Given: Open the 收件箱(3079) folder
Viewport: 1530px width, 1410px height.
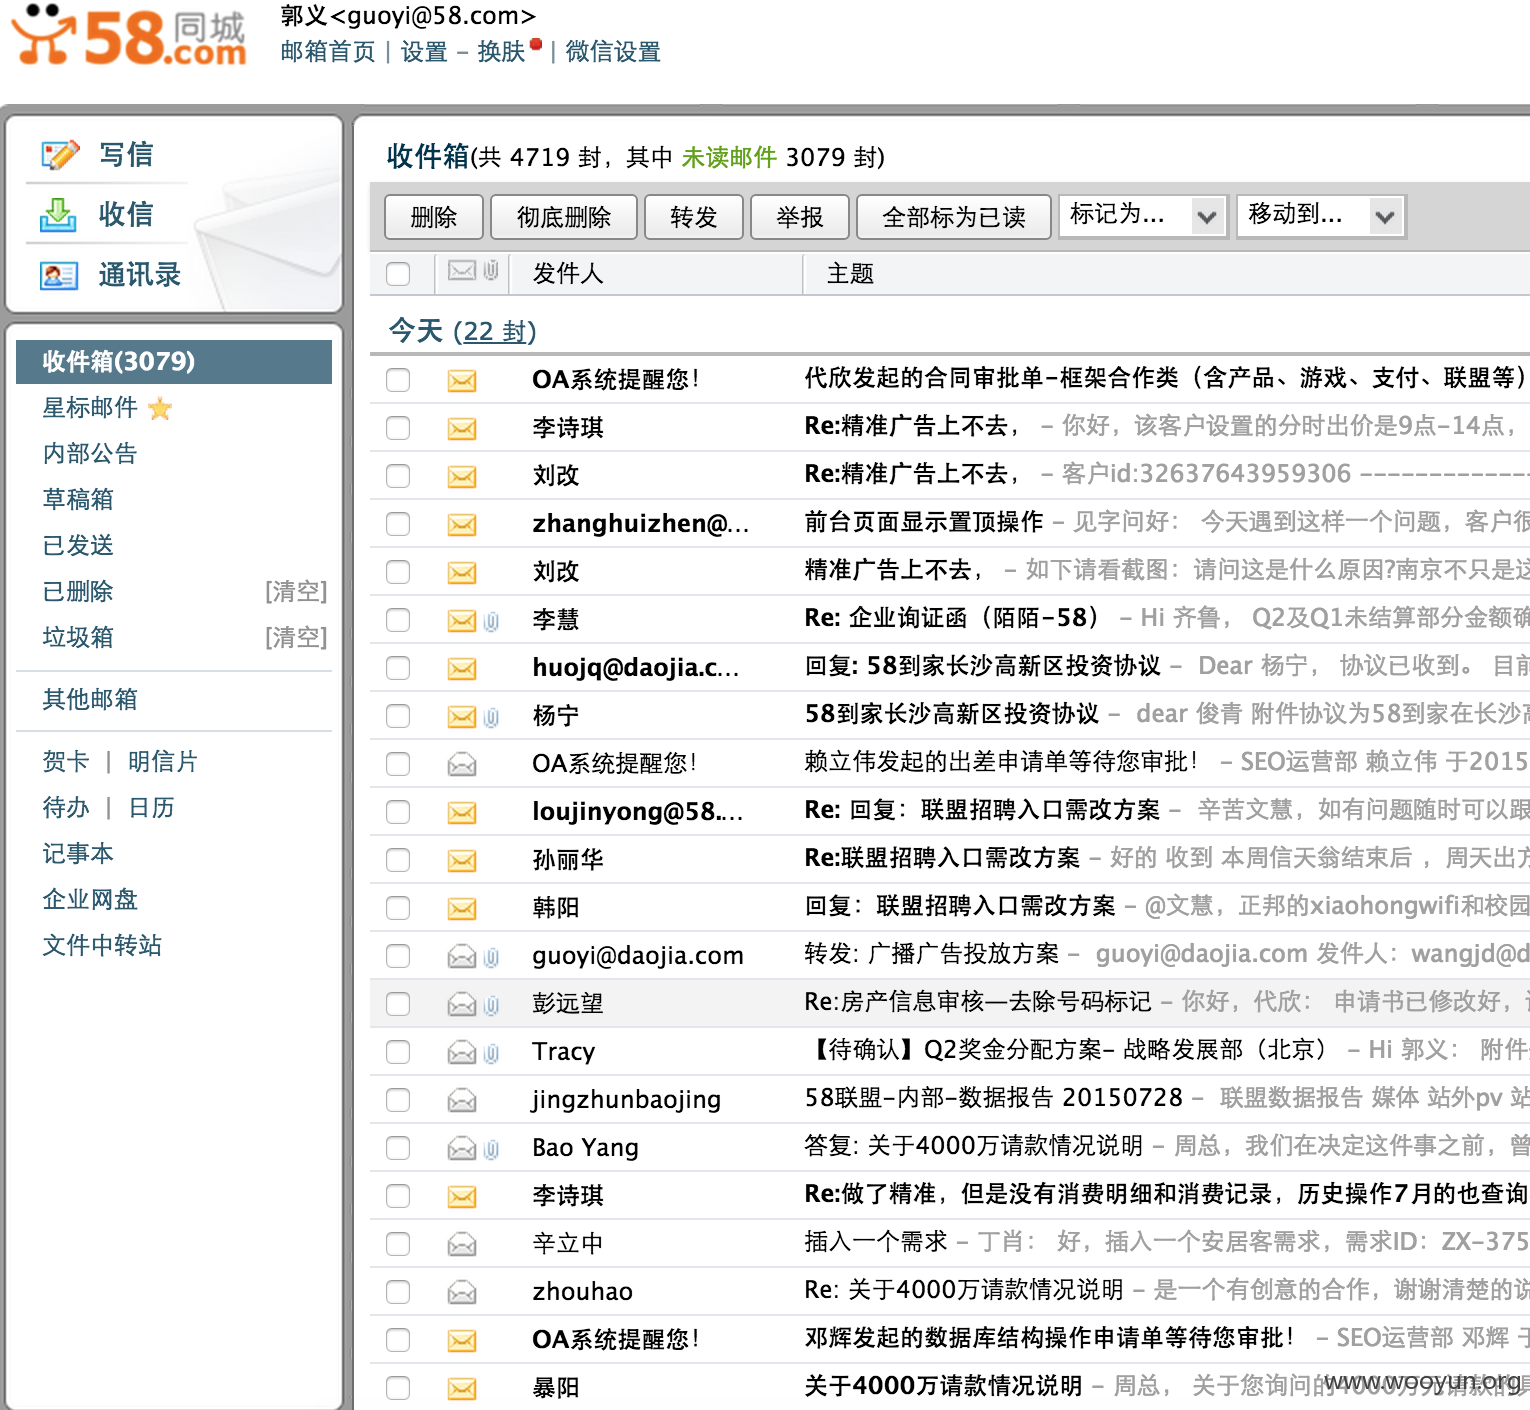Looking at the screenshot, I should [x=174, y=362].
